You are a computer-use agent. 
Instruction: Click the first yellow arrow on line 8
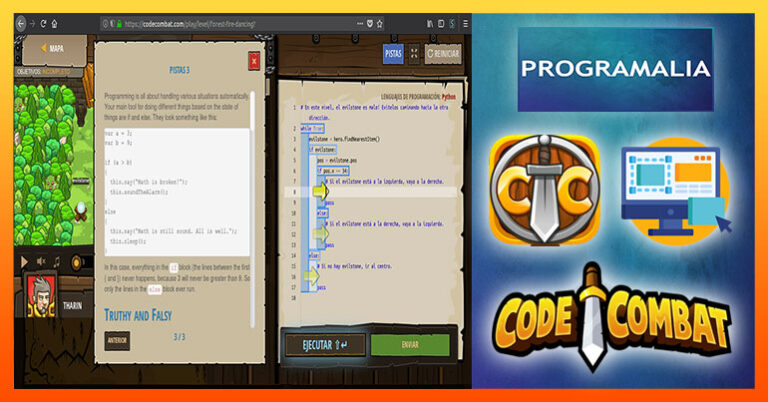(x=321, y=191)
